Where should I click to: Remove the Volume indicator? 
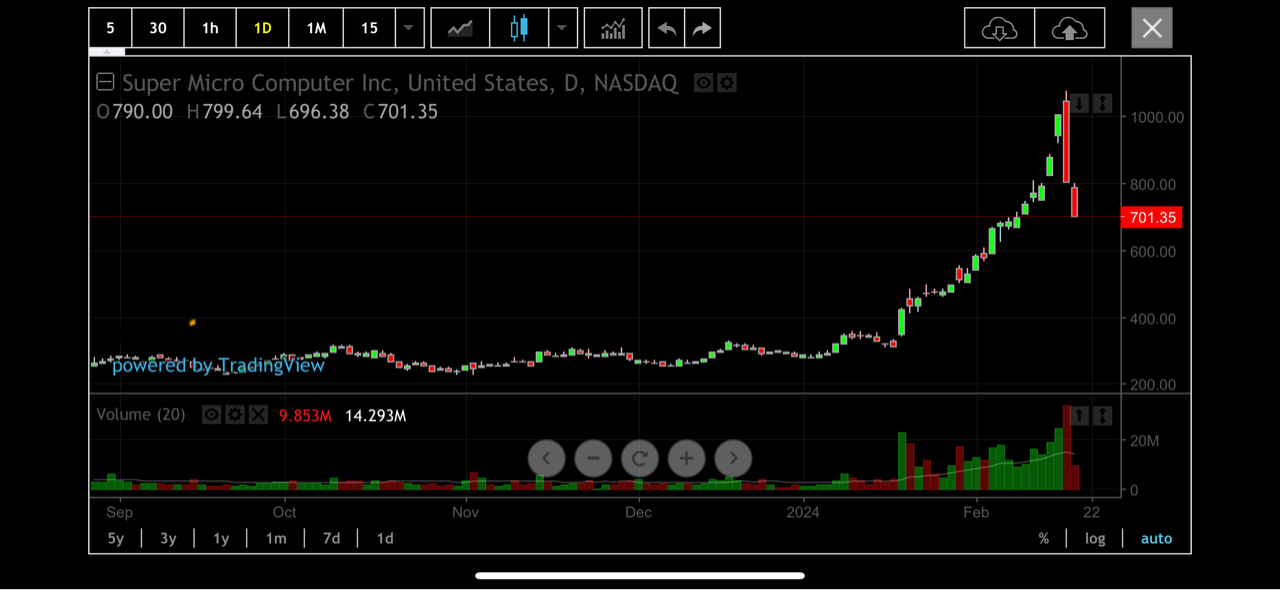pos(258,415)
